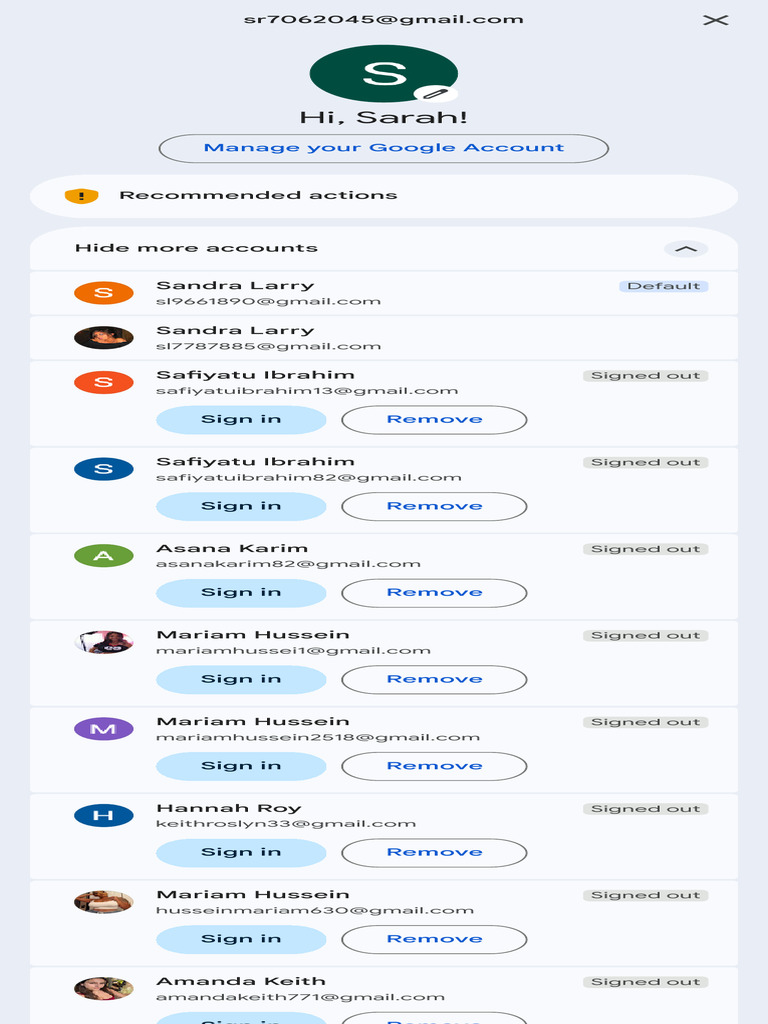Click the yellow shield warning icon

[81, 196]
